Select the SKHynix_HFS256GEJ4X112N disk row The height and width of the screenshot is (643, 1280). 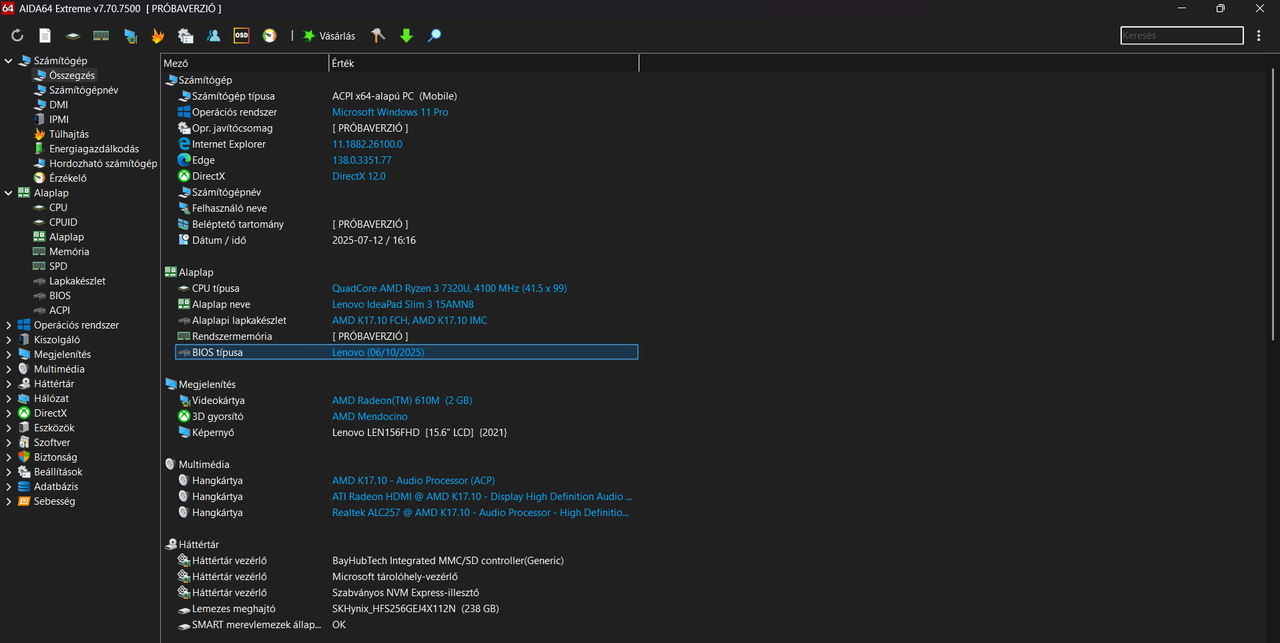coord(406,608)
